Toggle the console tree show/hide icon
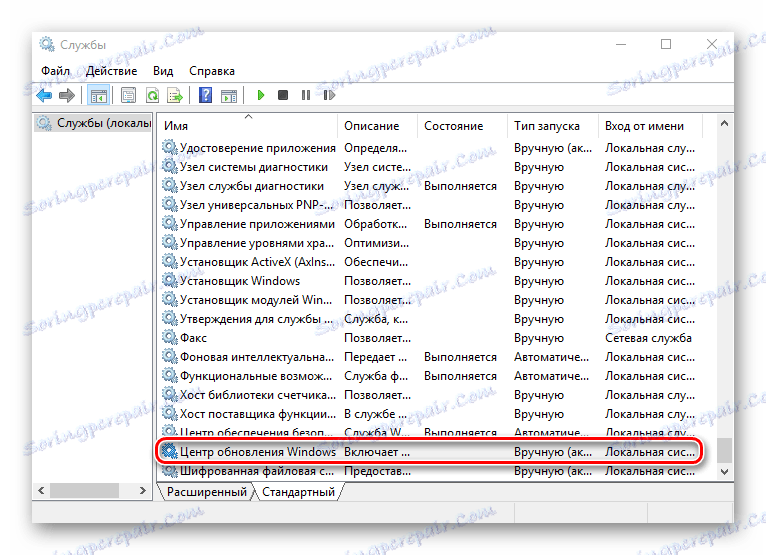 98,95
